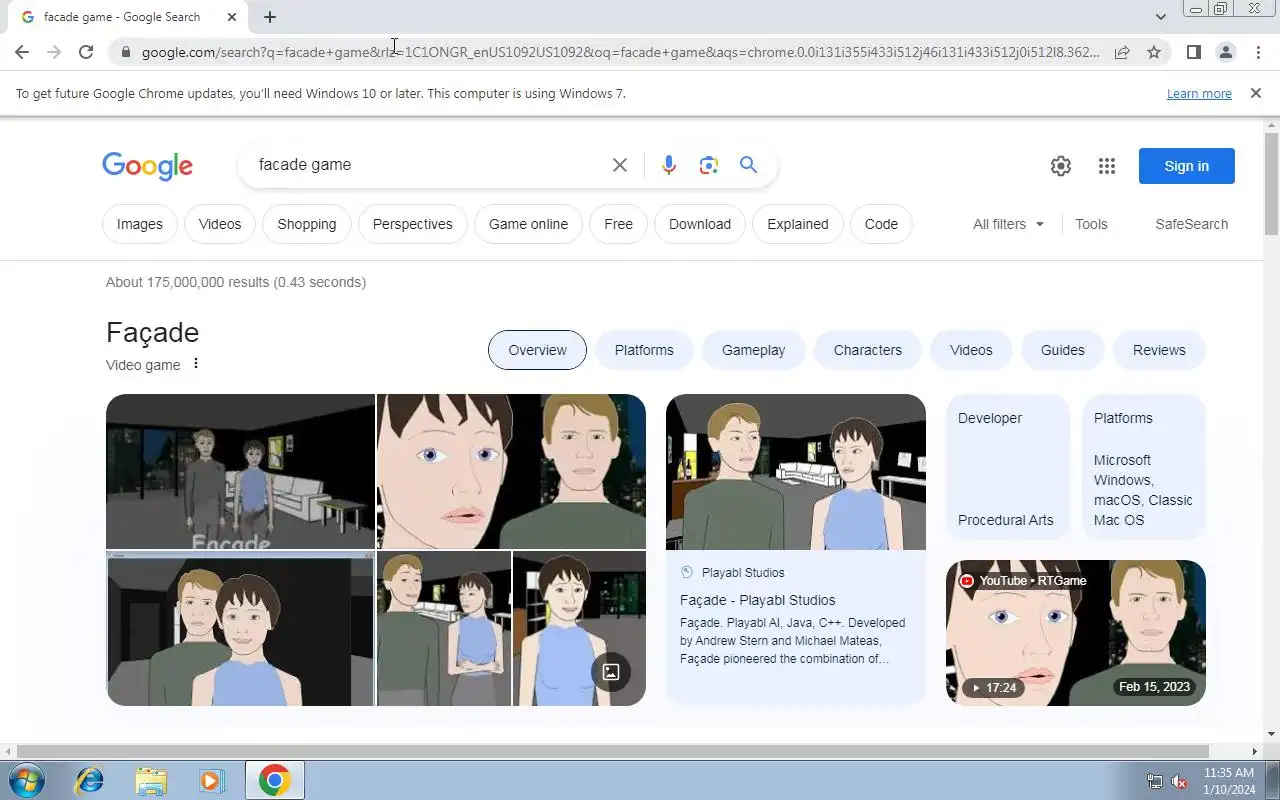Go forward with the browser arrow
Screen dimensions: 1280x800
click(x=54, y=52)
